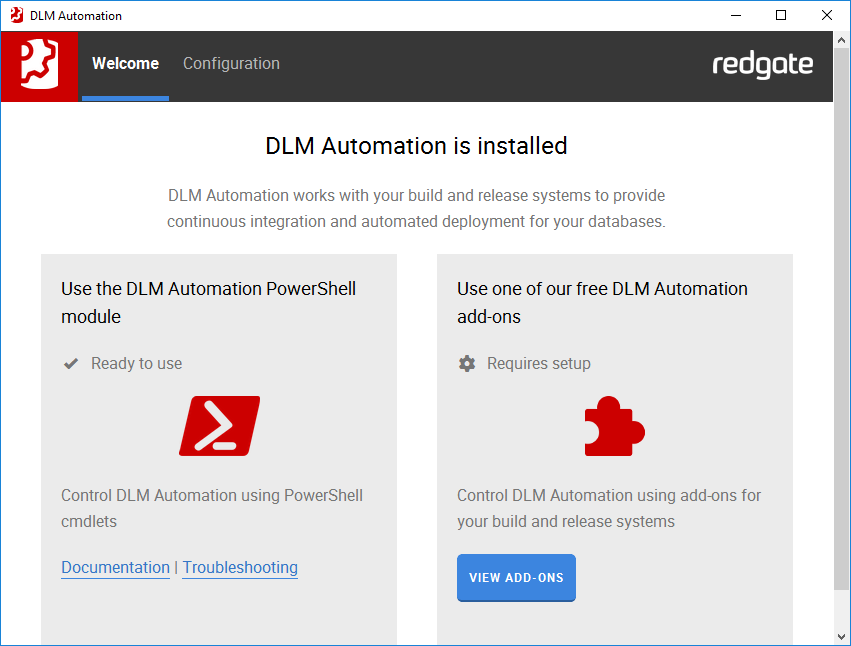Click the red PowerShell prompt icon
This screenshot has height=646, width=851.
pos(219,426)
